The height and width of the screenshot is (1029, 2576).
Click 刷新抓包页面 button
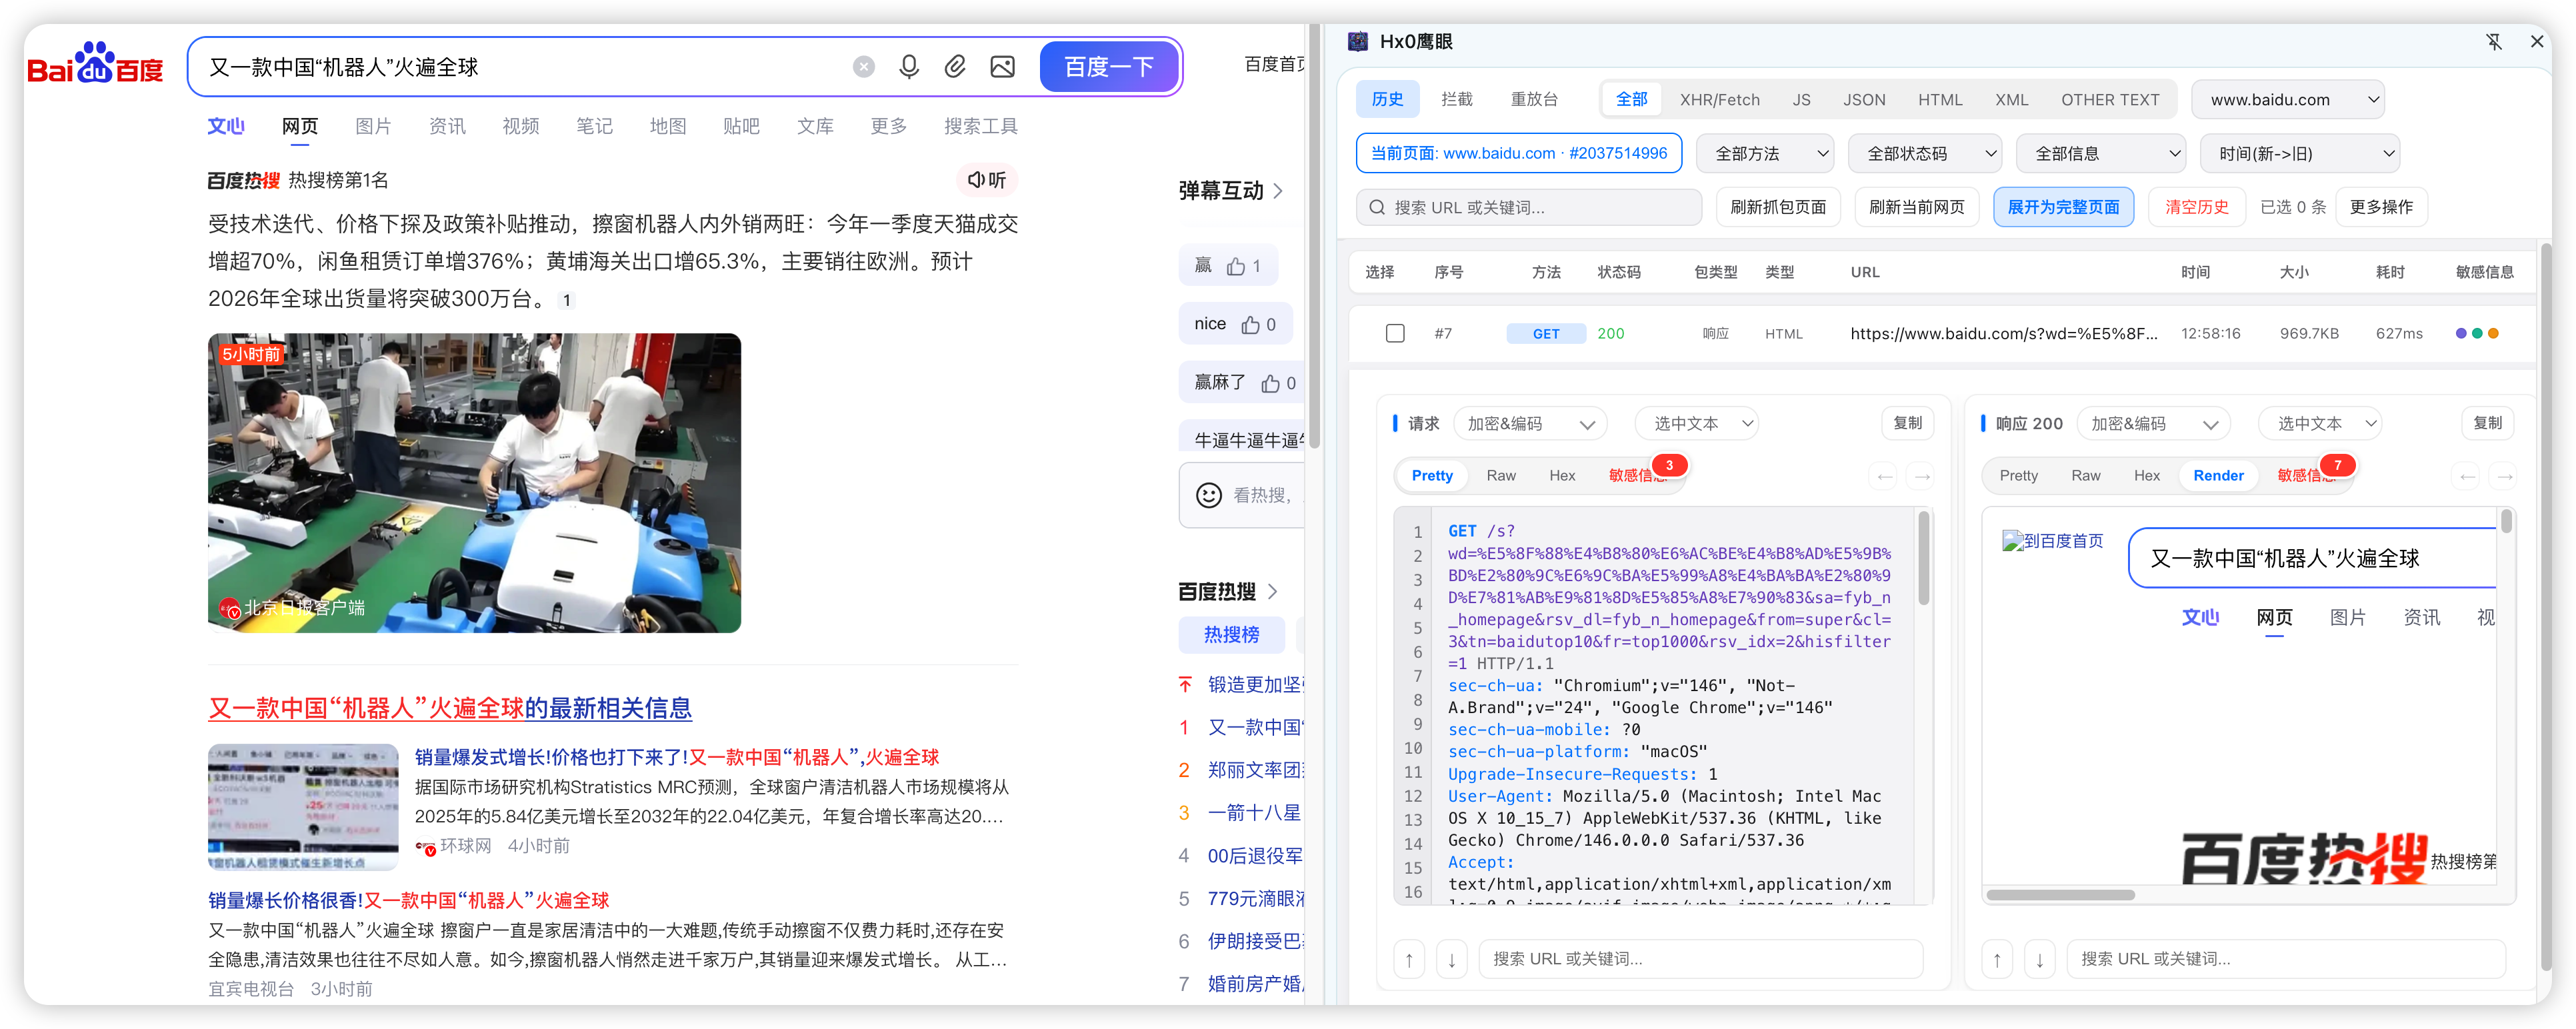[x=1778, y=207]
